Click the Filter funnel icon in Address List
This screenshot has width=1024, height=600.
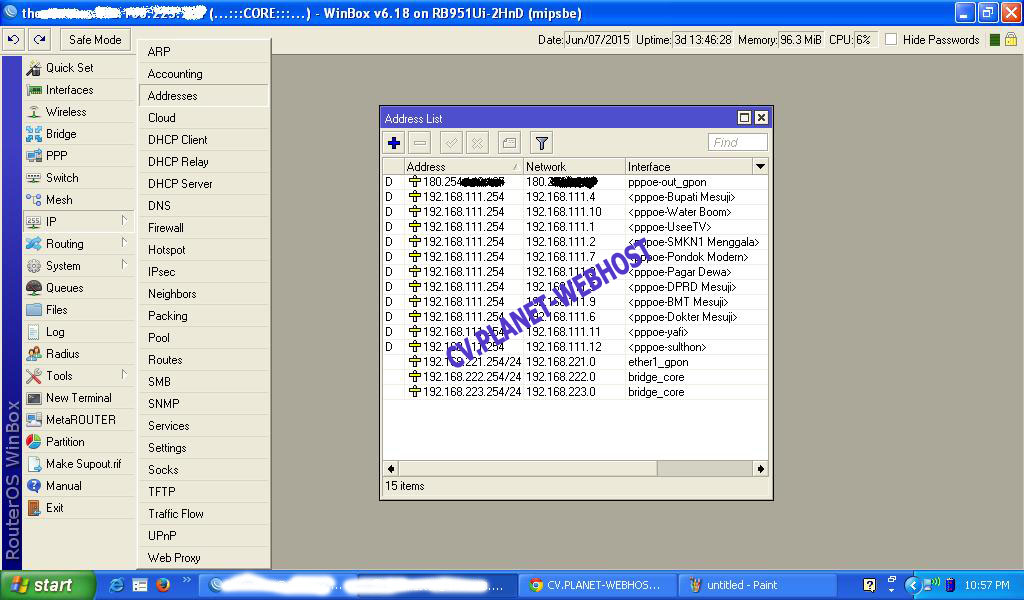point(541,143)
